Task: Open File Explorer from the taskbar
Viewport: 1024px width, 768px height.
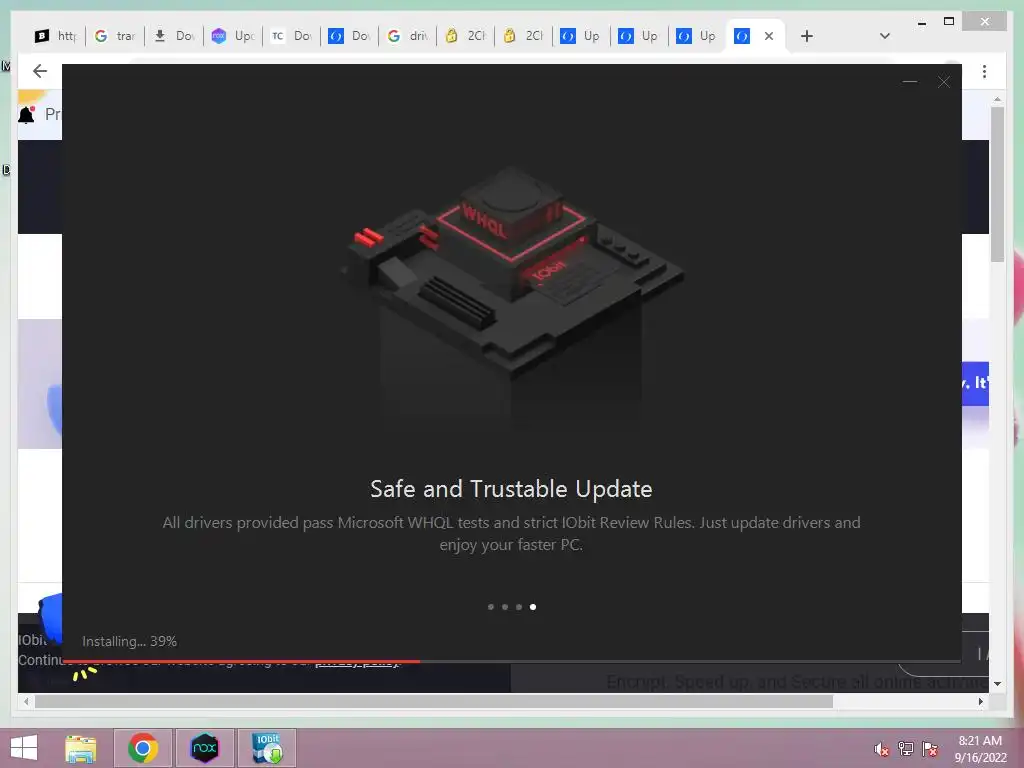Action: click(x=80, y=748)
